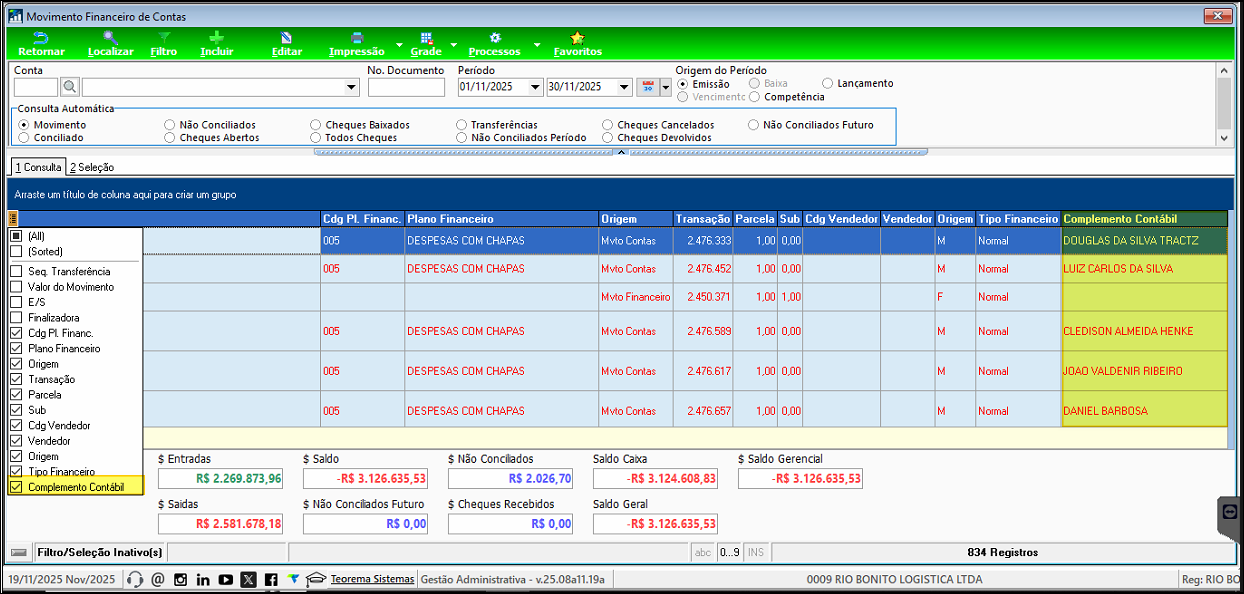Screen dimensions: 1244x594
Task: Click the No. Documento input field
Action: tap(405, 87)
